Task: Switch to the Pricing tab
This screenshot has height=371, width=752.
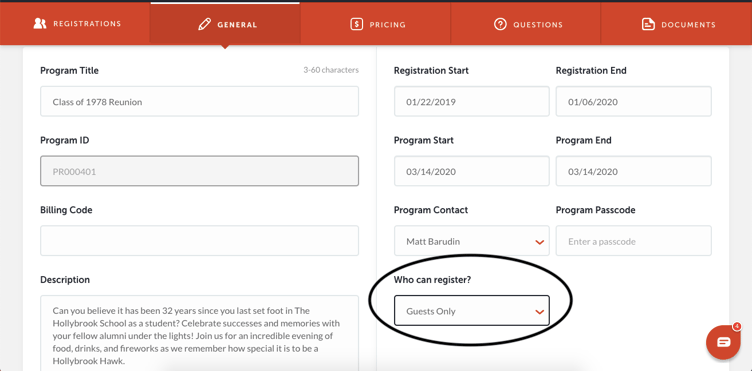Action: [376, 24]
